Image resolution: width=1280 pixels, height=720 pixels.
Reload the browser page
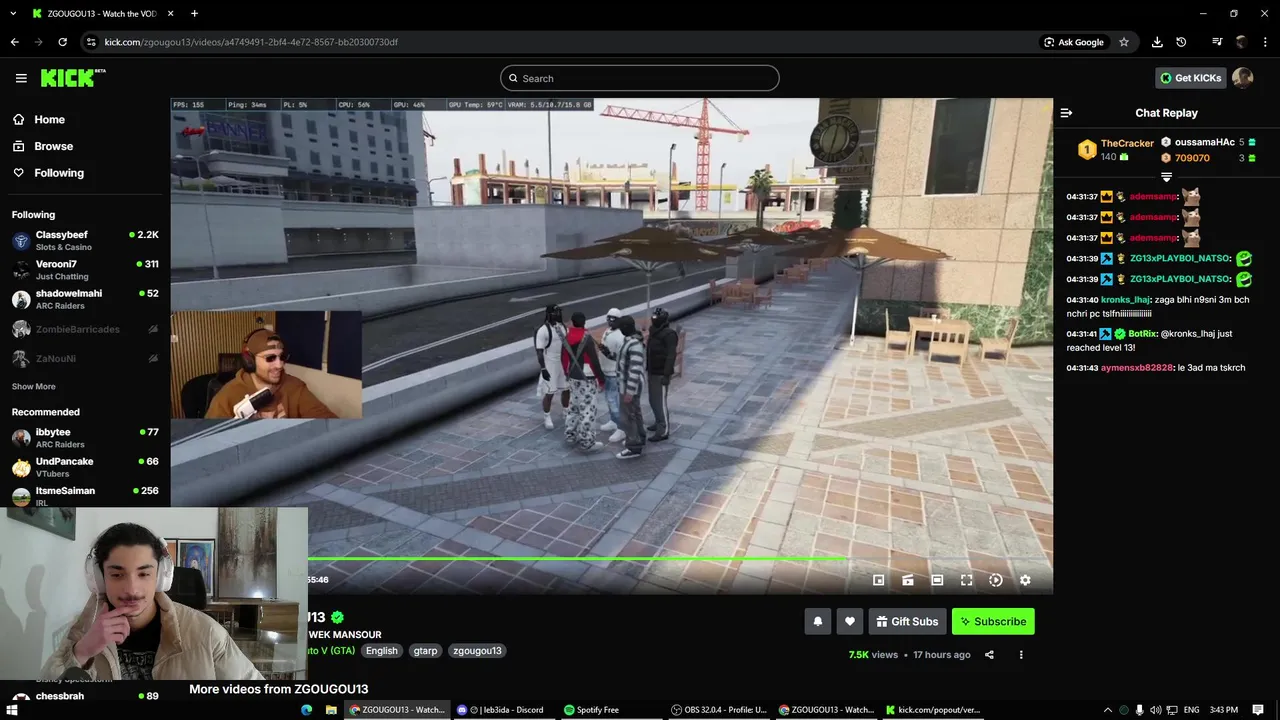click(62, 42)
